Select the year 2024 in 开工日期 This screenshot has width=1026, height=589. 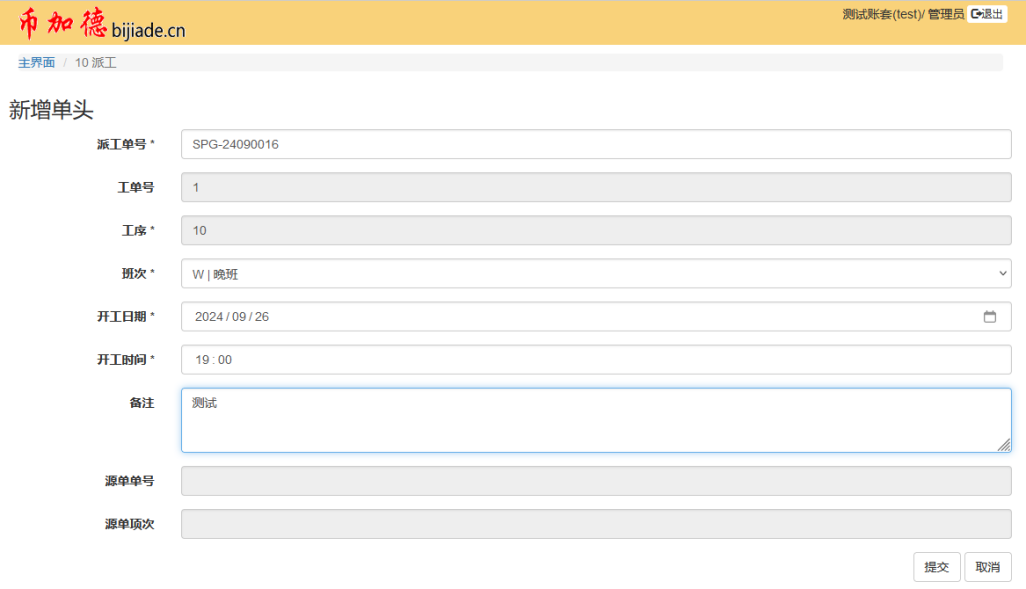coord(209,317)
